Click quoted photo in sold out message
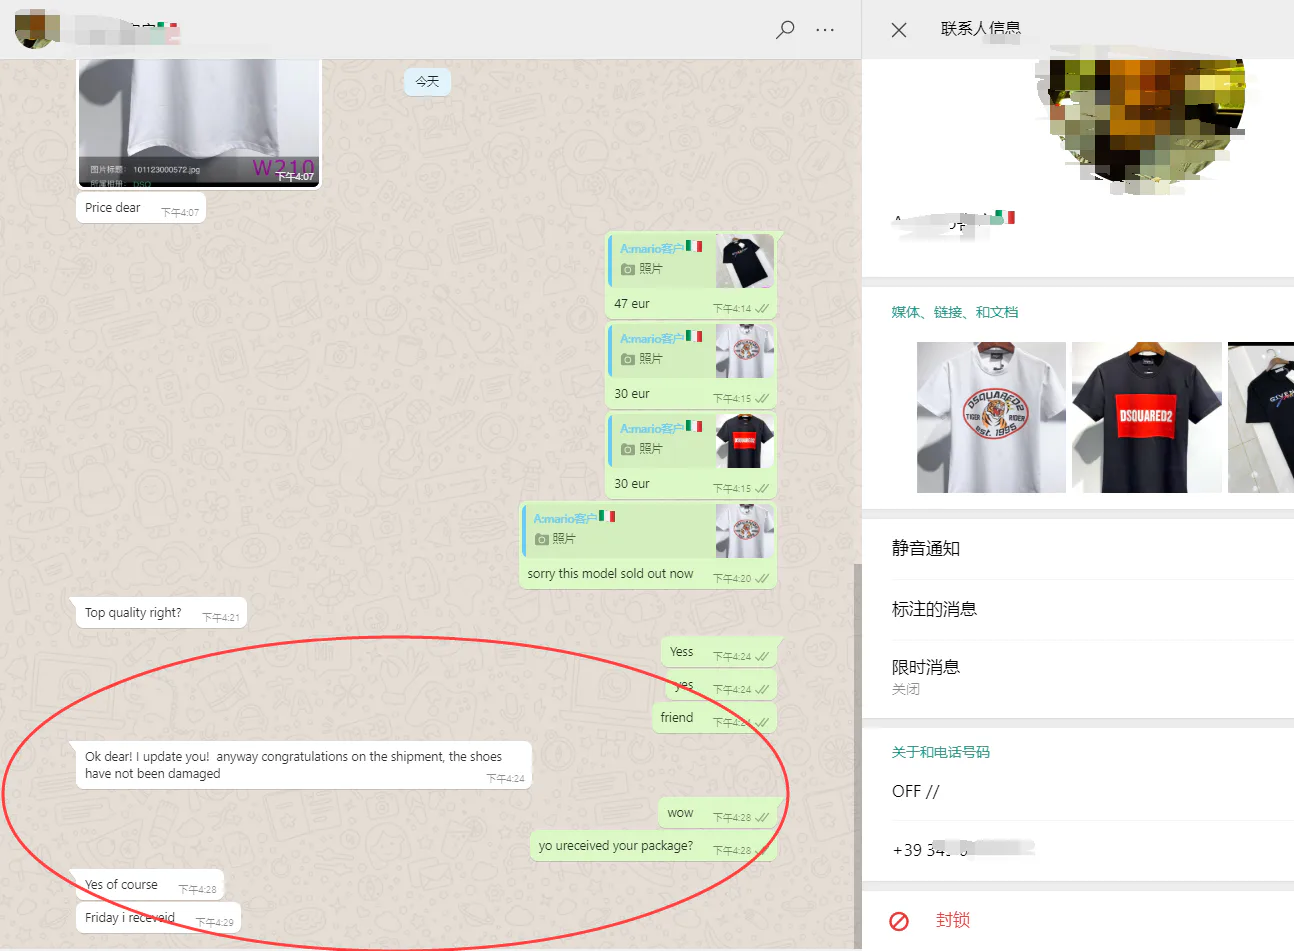Image resolution: width=1294 pixels, height=951 pixels. (x=745, y=531)
